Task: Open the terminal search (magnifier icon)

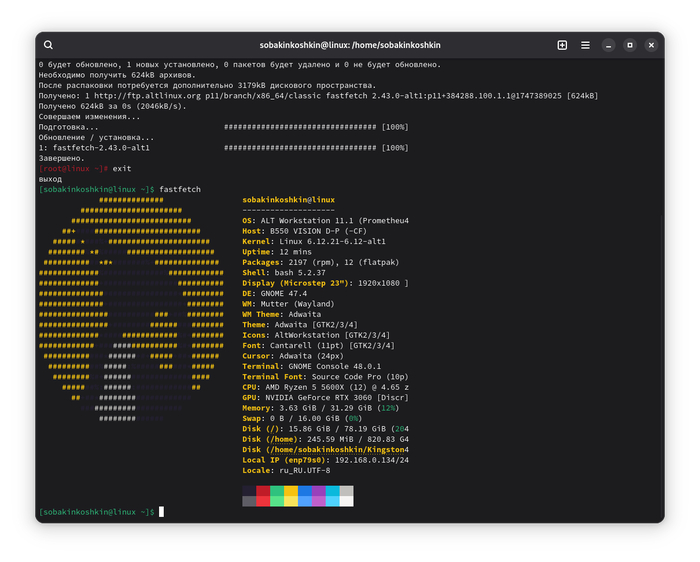Action: (49, 45)
